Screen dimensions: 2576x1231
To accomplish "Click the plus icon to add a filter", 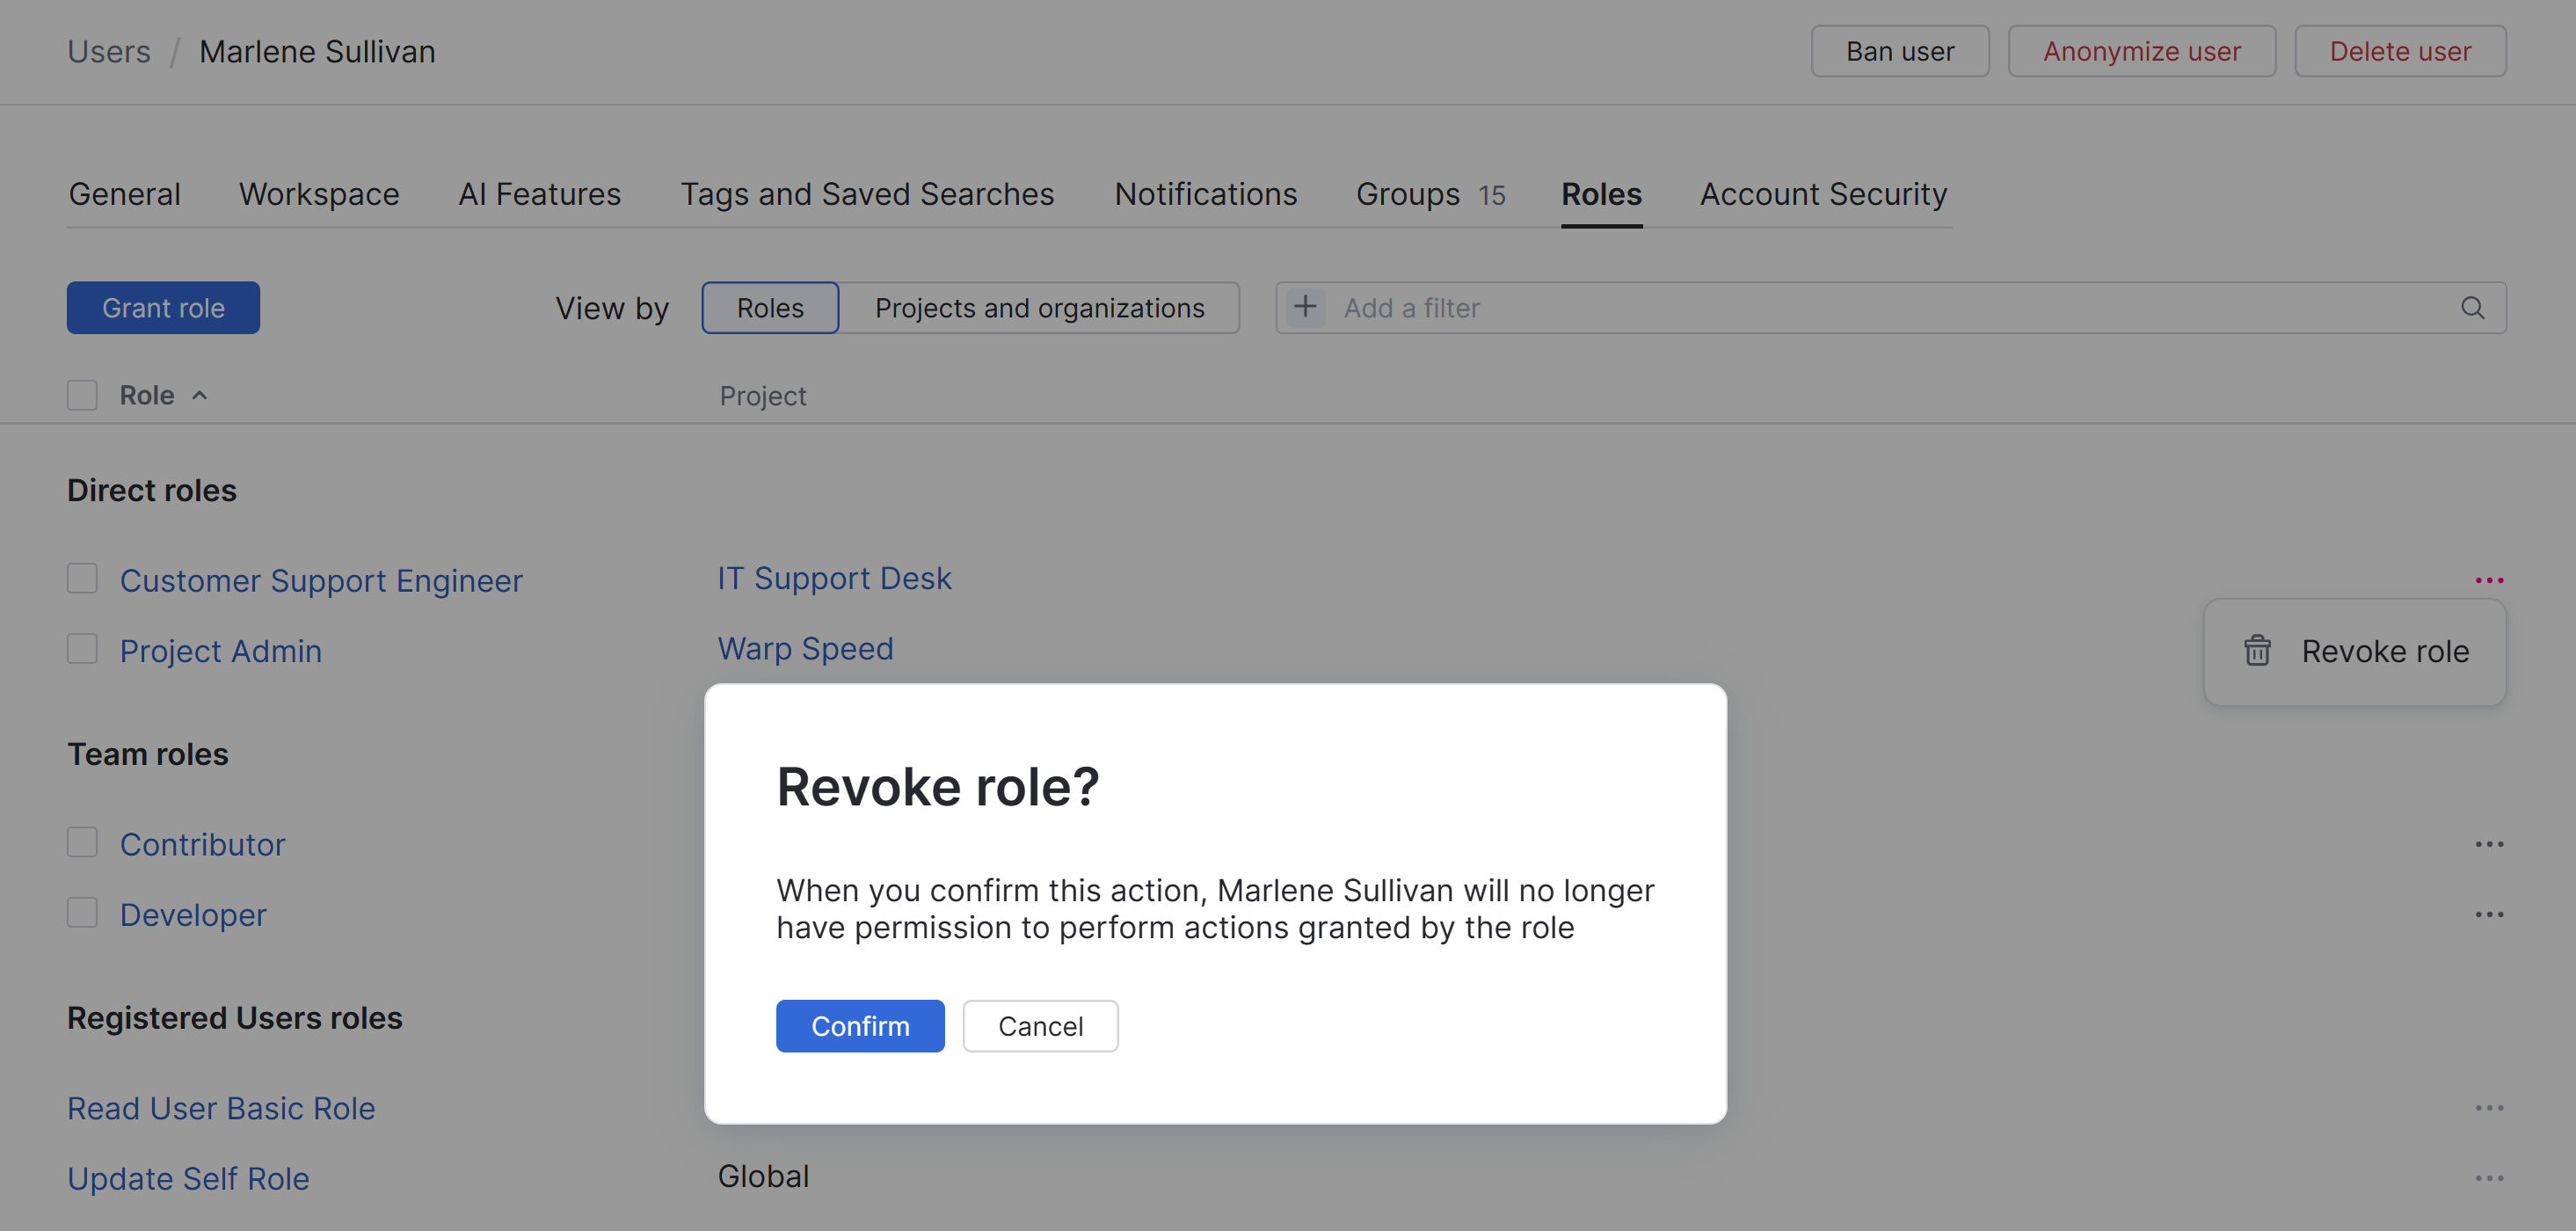I will click(1305, 307).
